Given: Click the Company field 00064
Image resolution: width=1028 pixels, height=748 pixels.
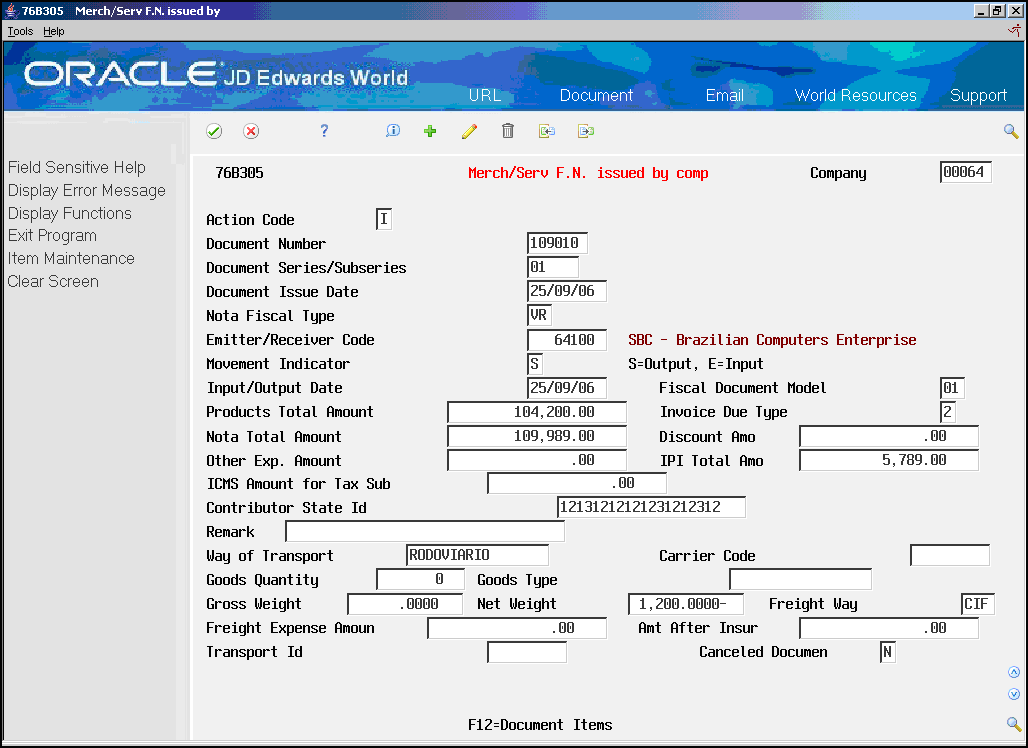Looking at the screenshot, I should coord(965,172).
